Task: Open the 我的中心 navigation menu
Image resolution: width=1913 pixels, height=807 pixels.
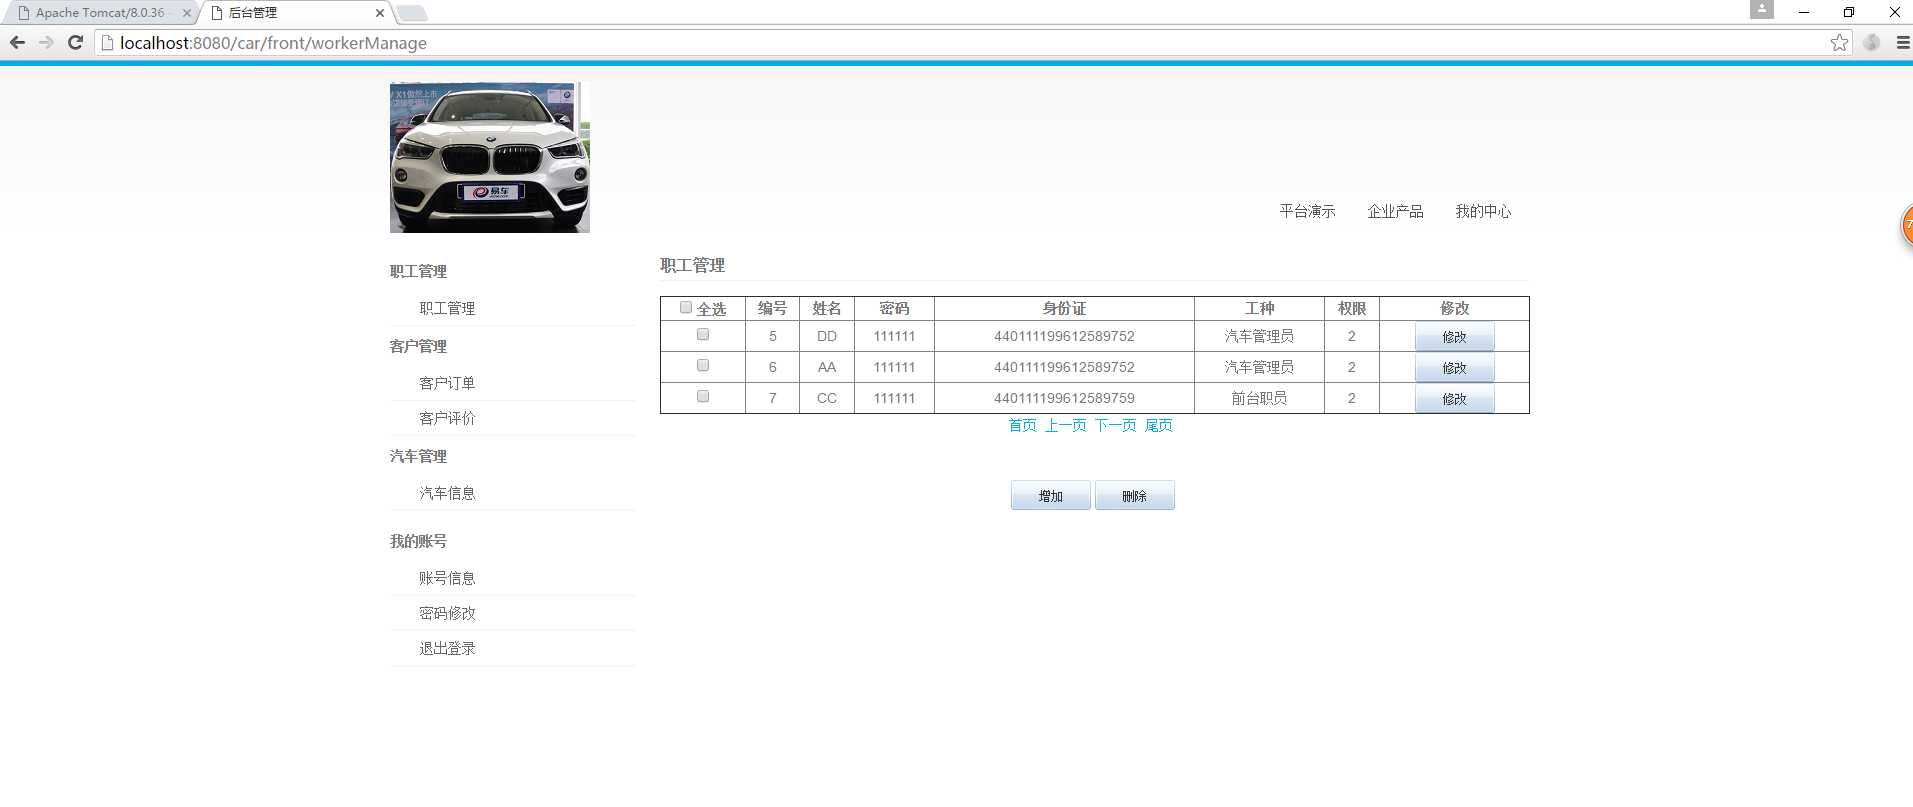Action: [1483, 211]
